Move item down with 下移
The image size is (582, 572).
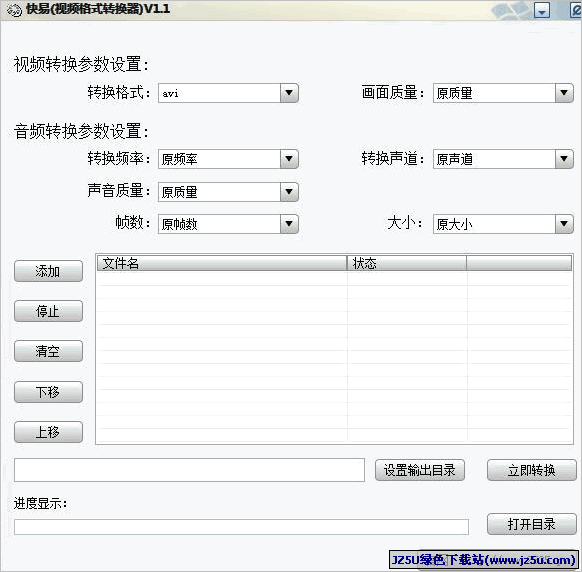coord(48,392)
